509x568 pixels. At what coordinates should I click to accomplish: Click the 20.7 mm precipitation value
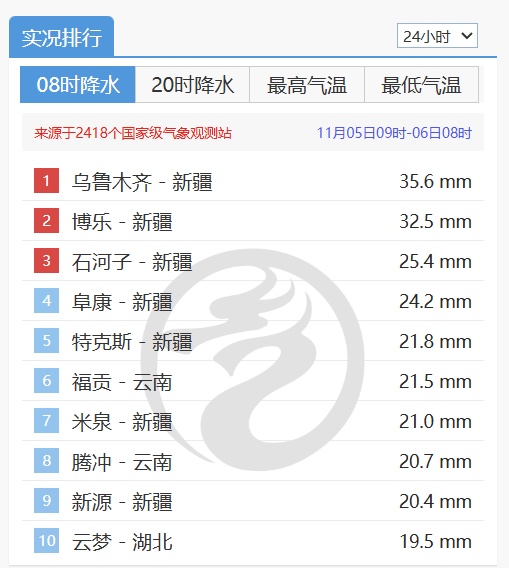[435, 461]
